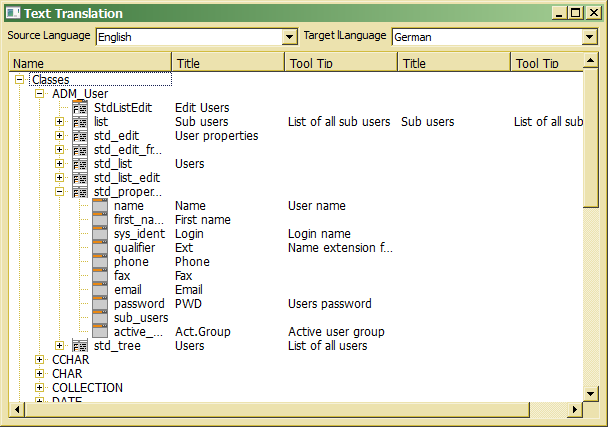This screenshot has height=427, width=608.
Task: Select the field icon next to email
Action: click(x=100, y=290)
